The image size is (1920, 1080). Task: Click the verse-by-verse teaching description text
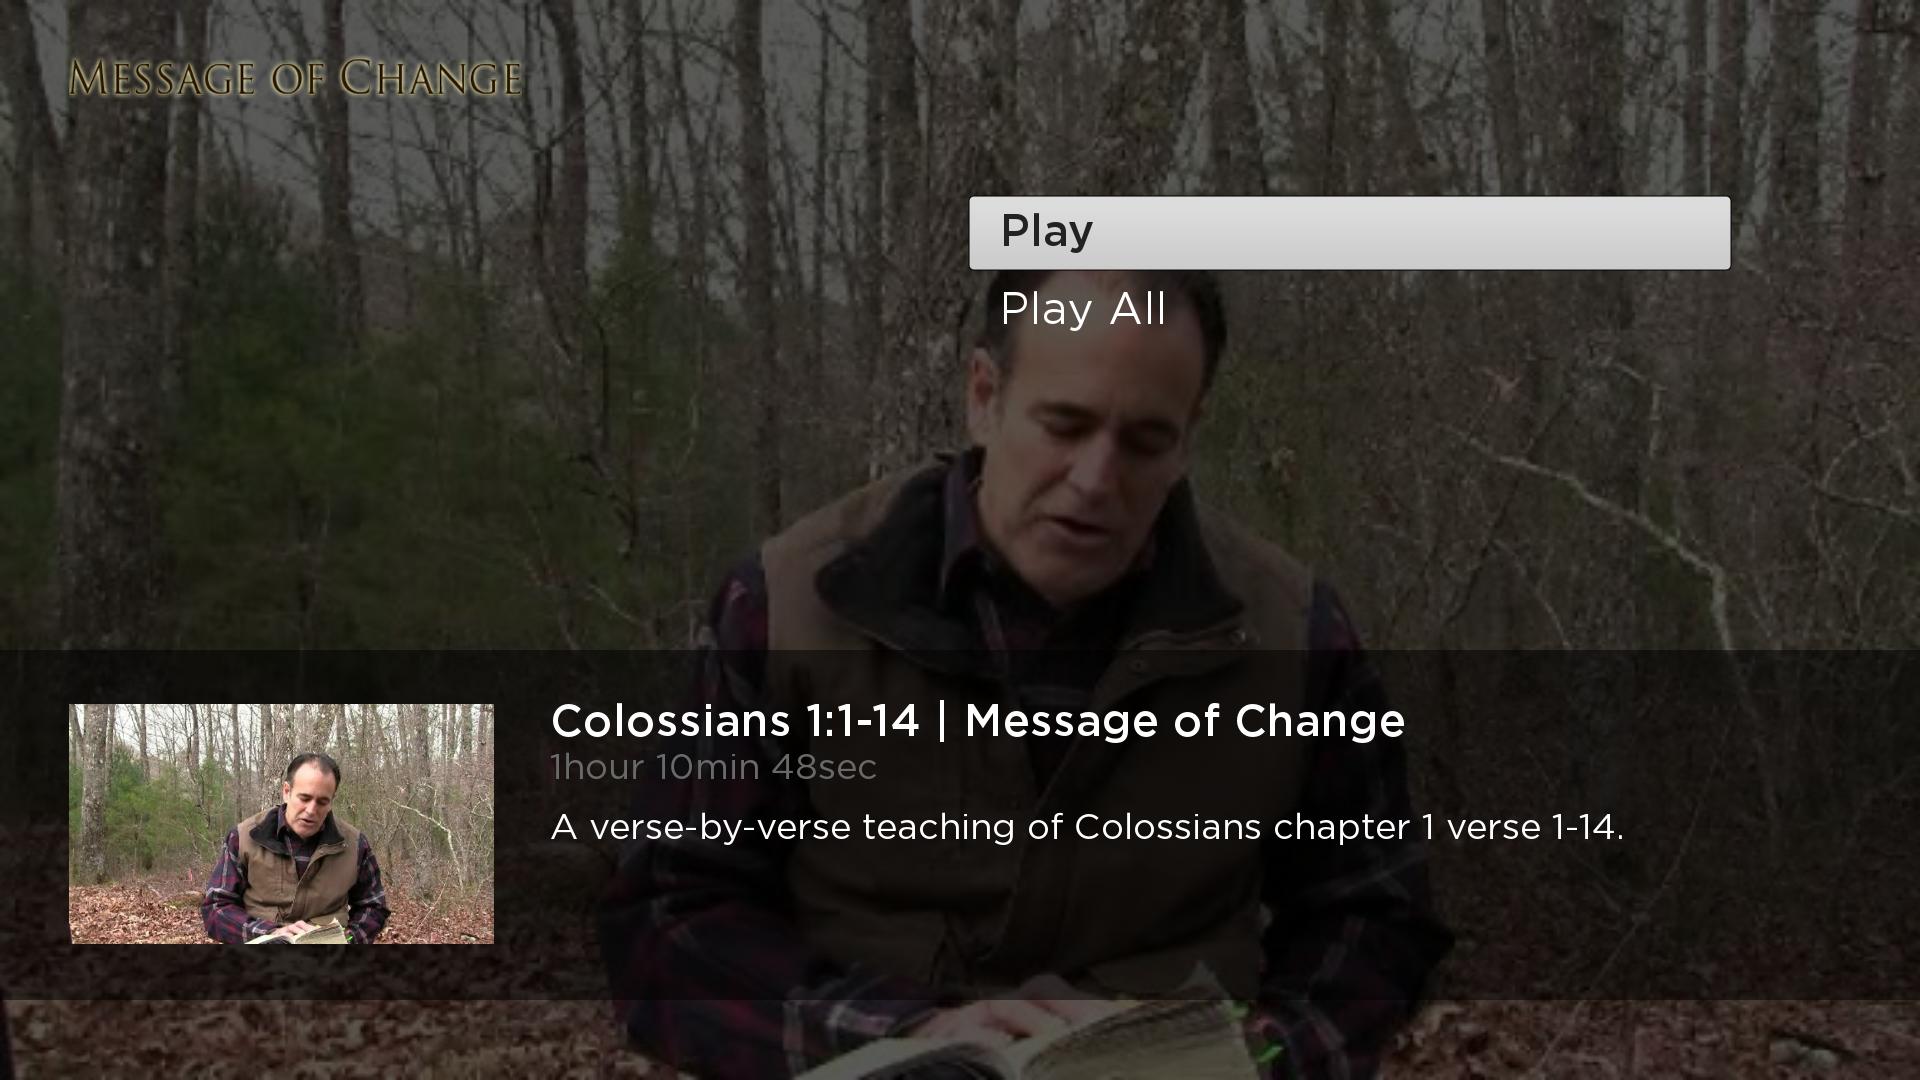tap(1087, 828)
